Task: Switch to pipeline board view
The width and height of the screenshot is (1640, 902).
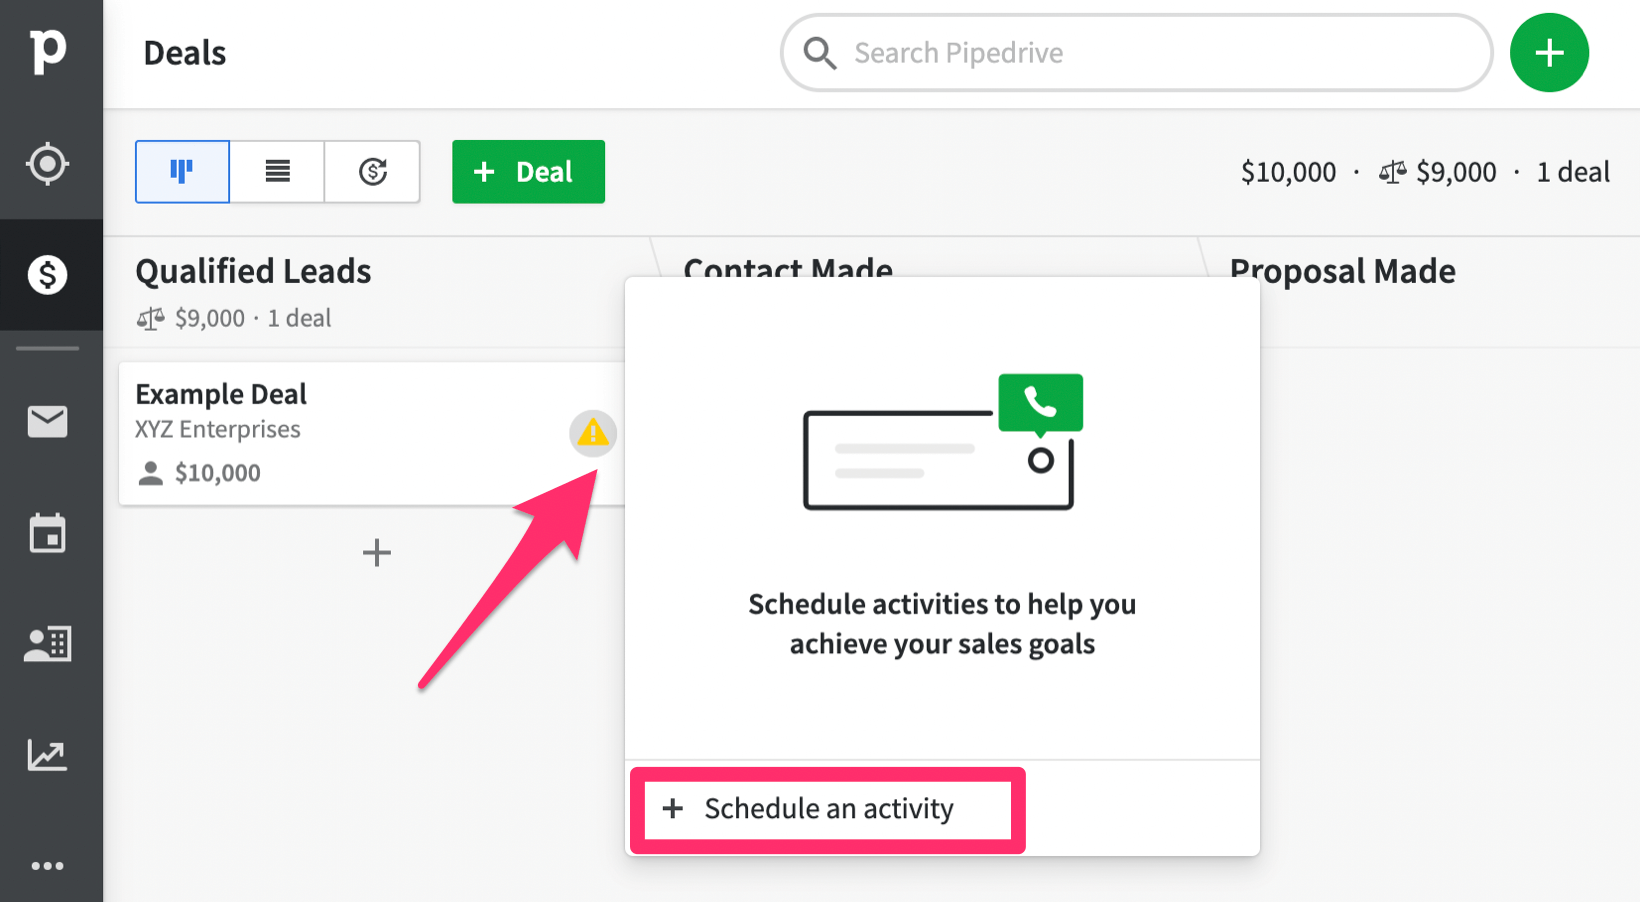Action: [x=182, y=172]
